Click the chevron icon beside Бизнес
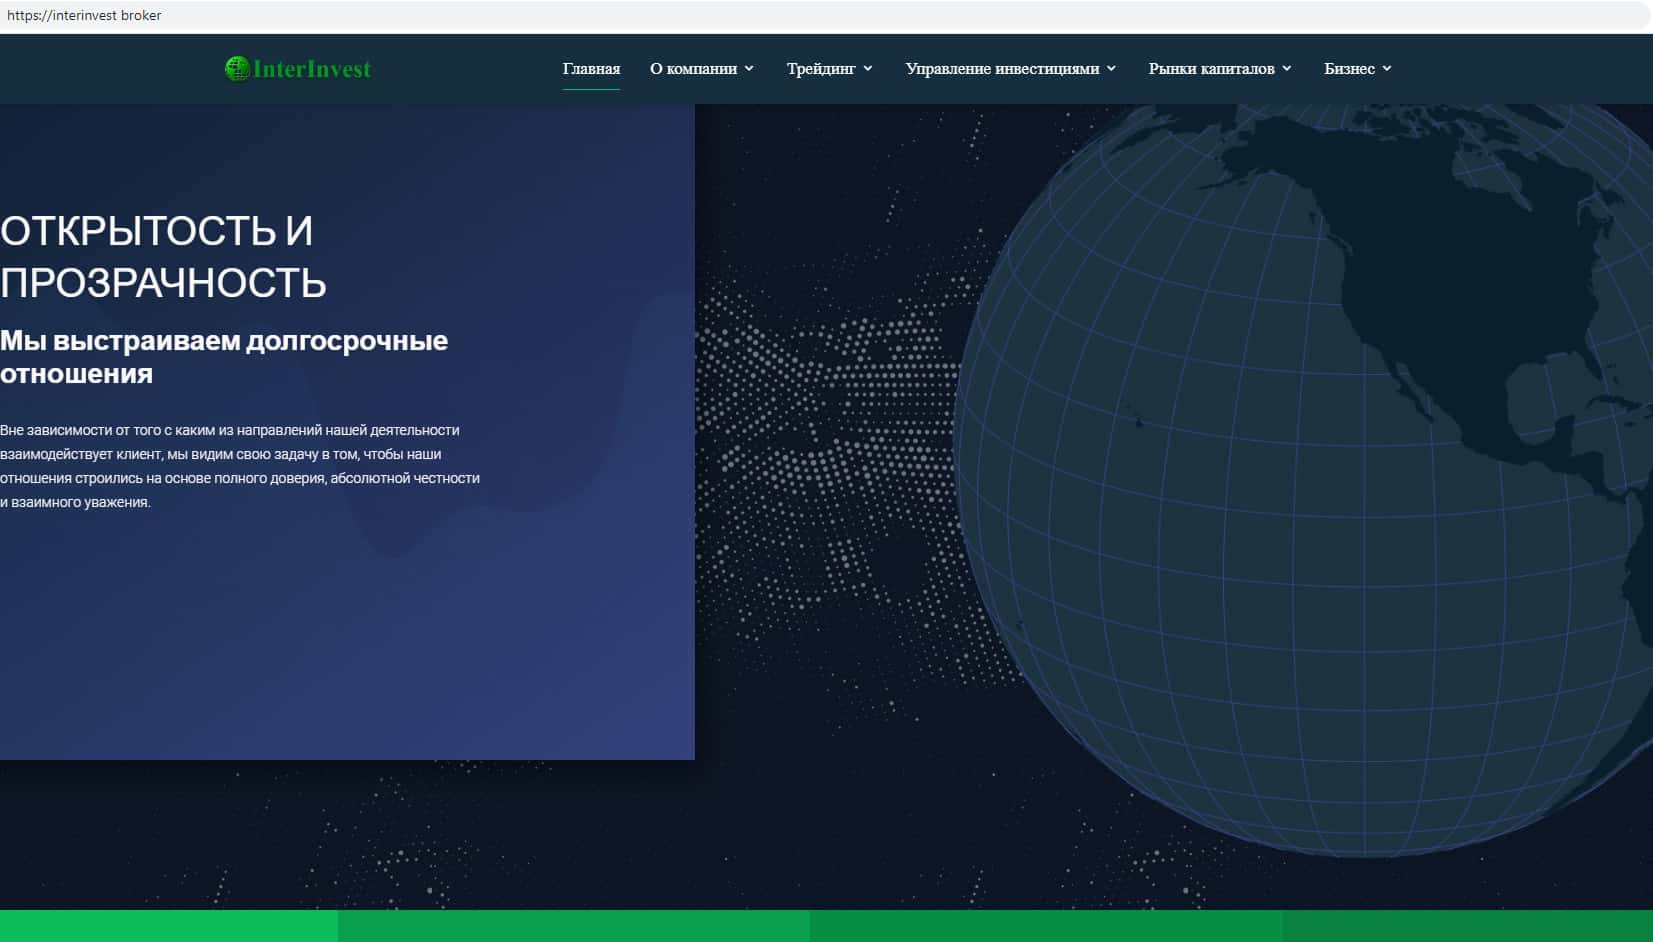The height and width of the screenshot is (942, 1653). point(1387,69)
